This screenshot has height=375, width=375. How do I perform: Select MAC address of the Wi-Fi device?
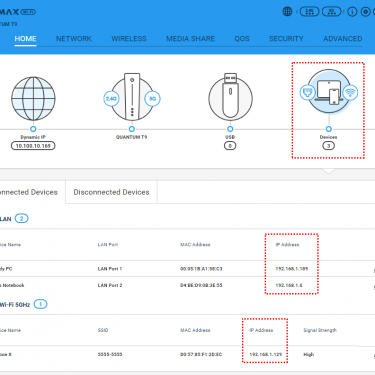click(201, 354)
